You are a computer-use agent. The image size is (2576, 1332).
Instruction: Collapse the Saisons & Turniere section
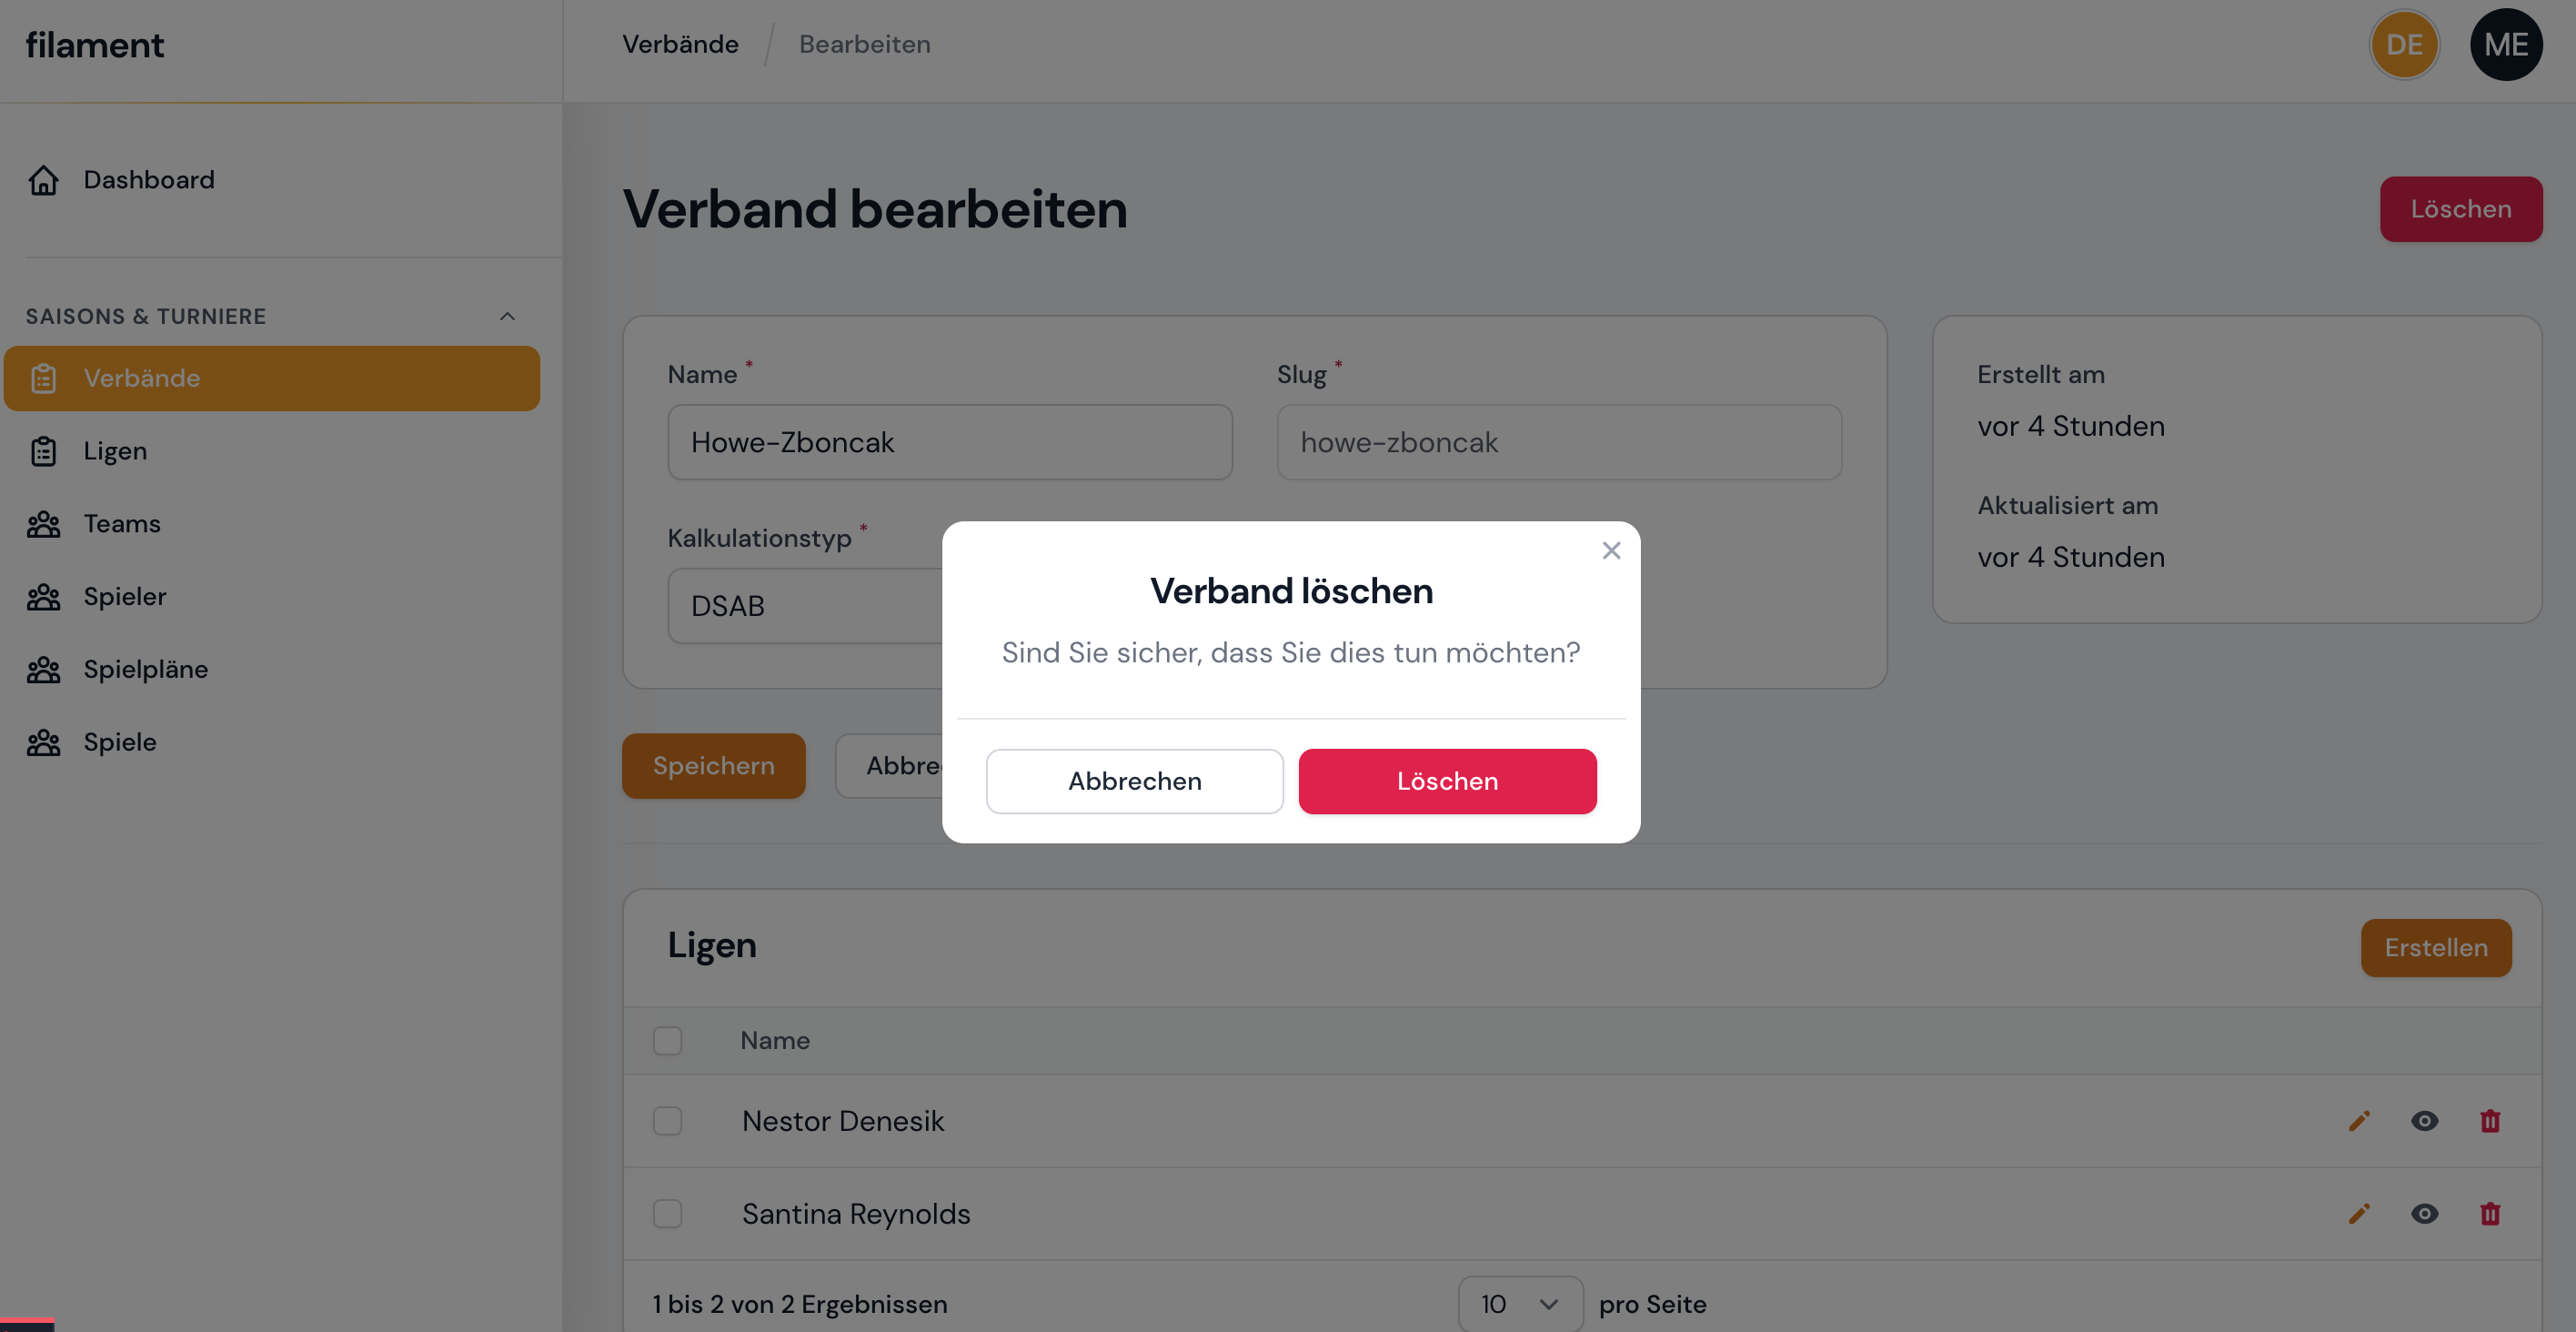tap(508, 316)
